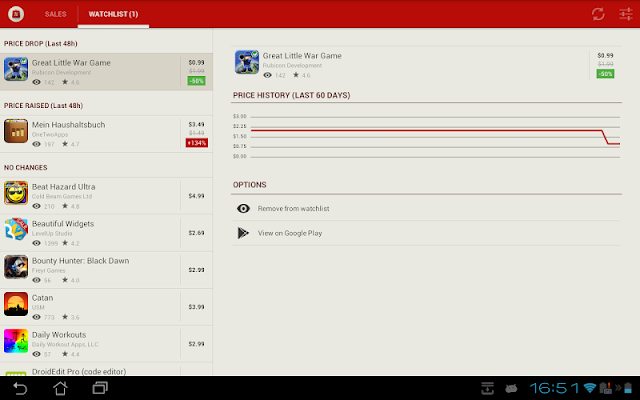640x400 pixels.
Task: Click the eye icon in the list Great Little War Game row
Action: tap(36, 82)
